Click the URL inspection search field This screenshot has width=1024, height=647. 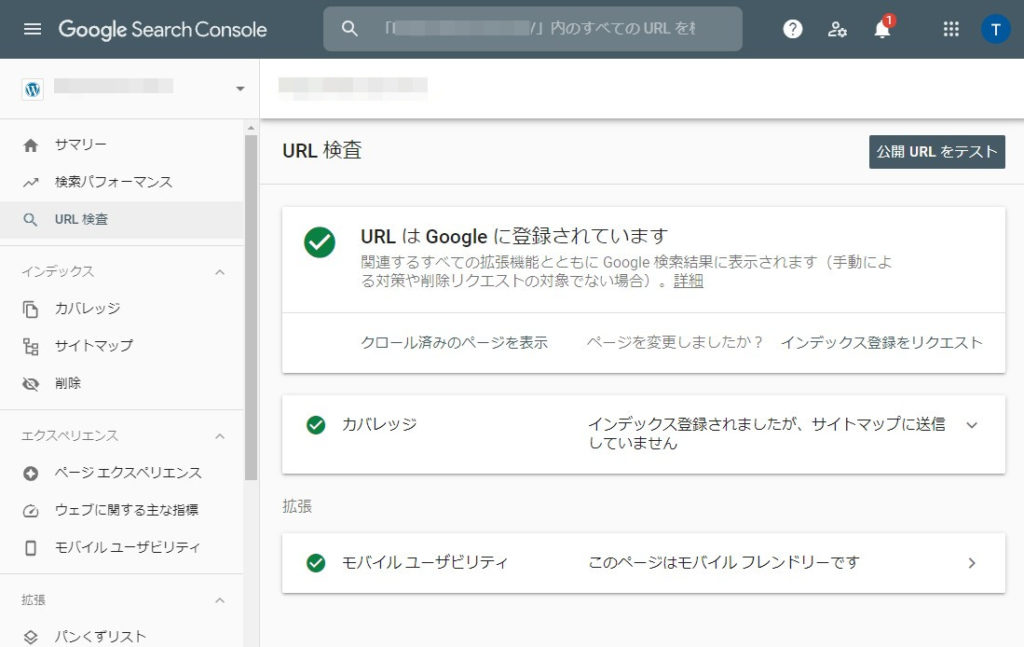point(540,29)
